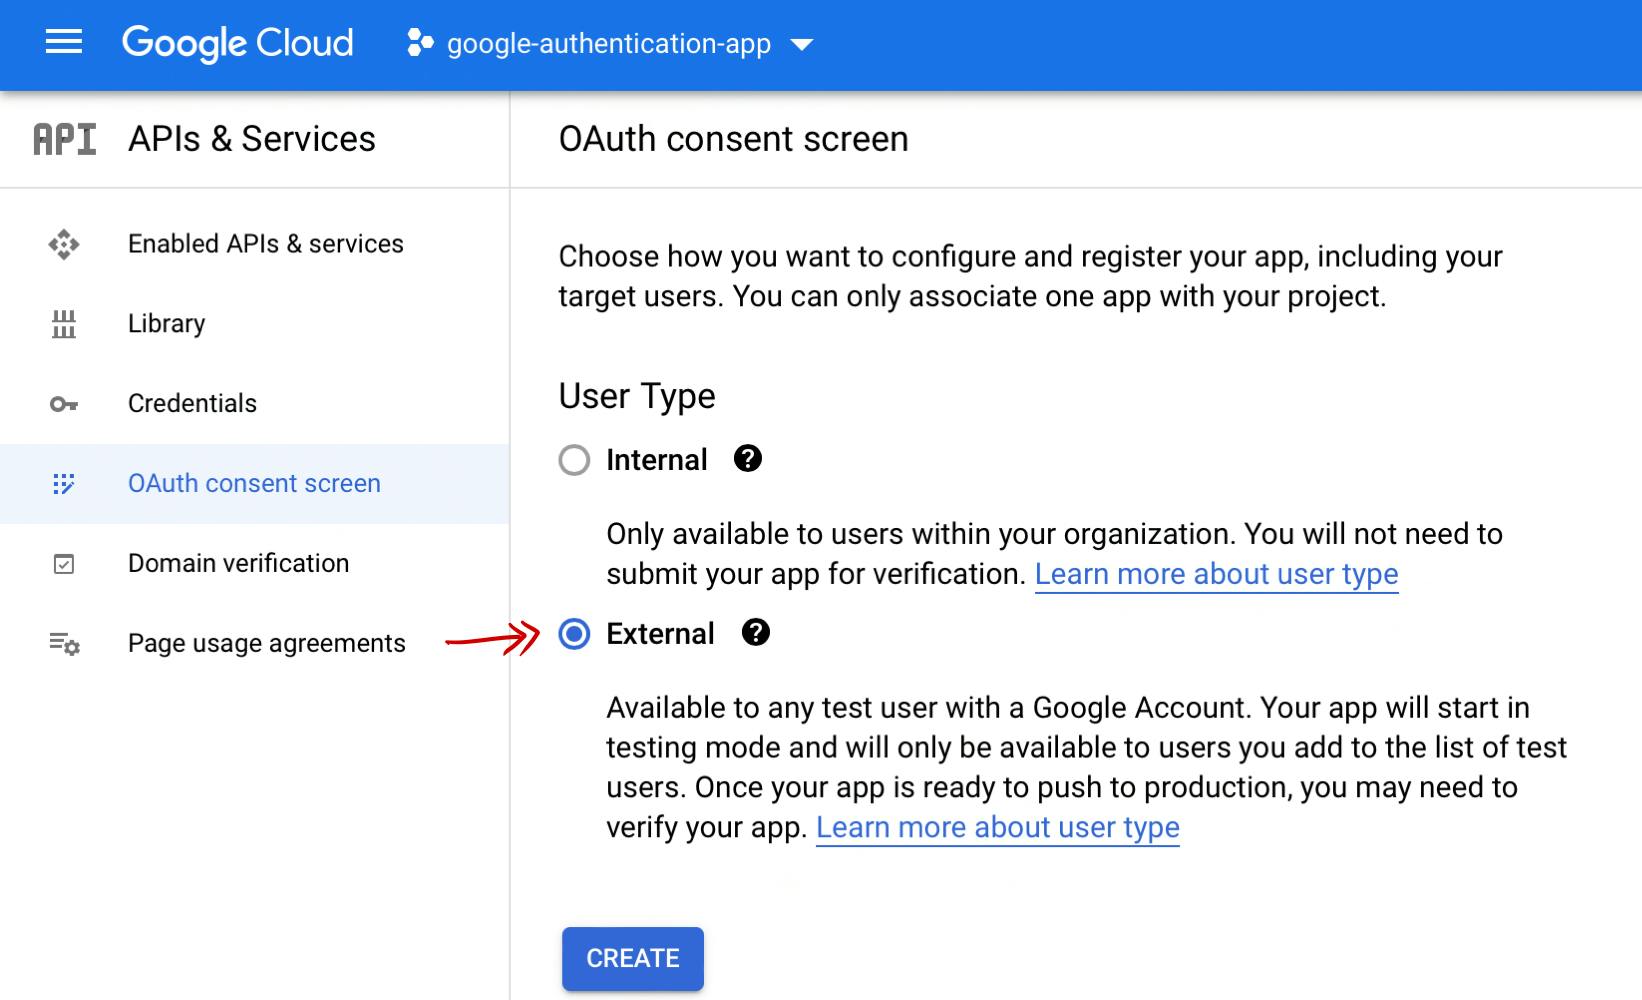The width and height of the screenshot is (1642, 1000).
Task: Click the Library icon in sidebar
Action: pyautogui.click(x=64, y=324)
